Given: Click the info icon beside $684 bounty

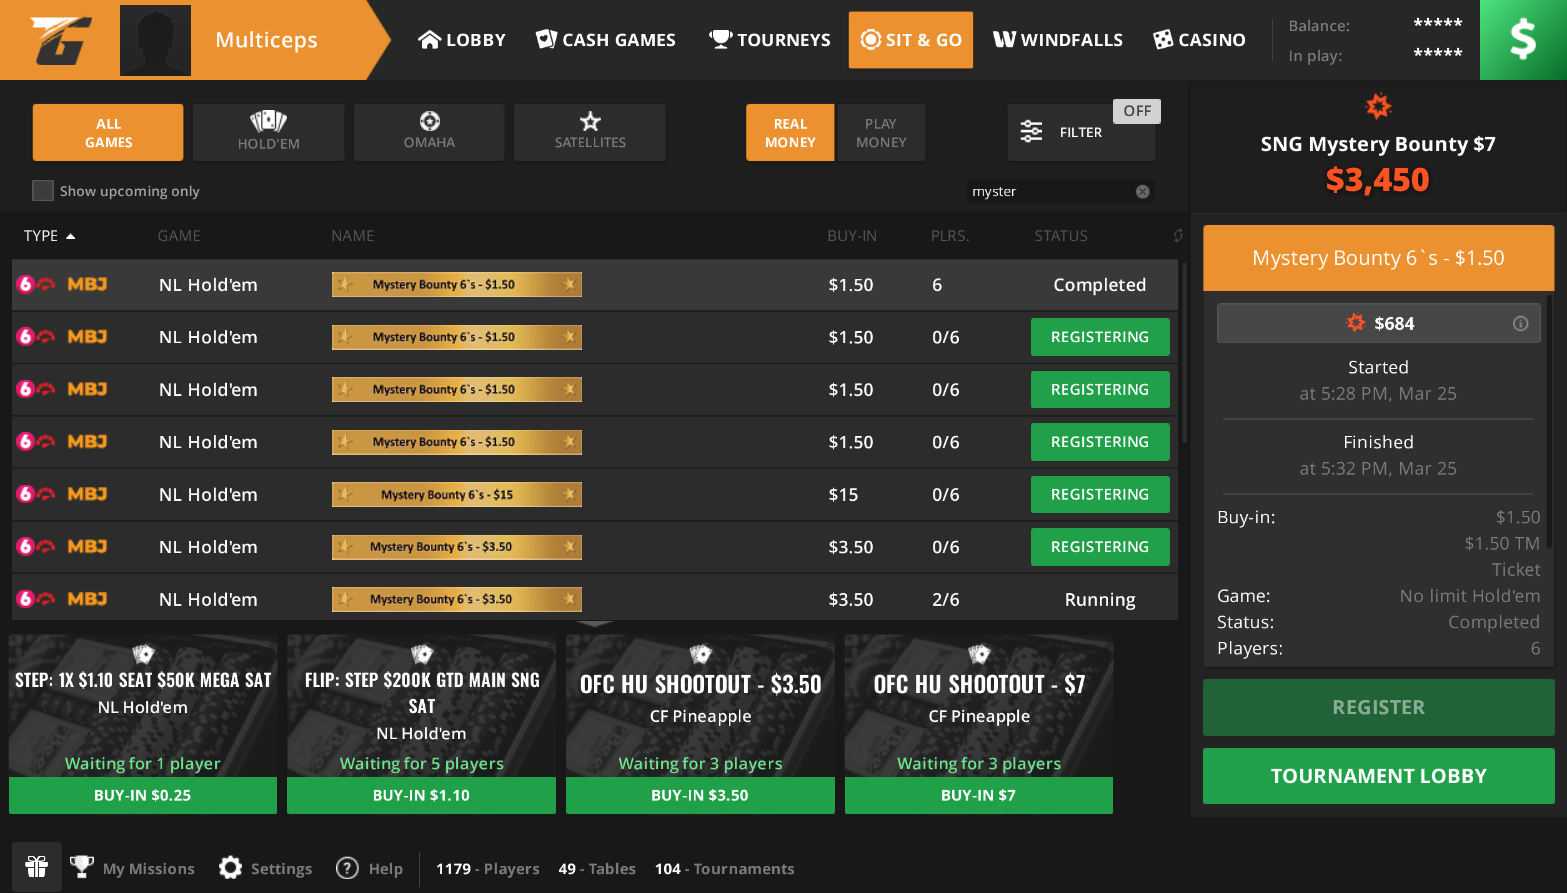Looking at the screenshot, I should click(1520, 323).
